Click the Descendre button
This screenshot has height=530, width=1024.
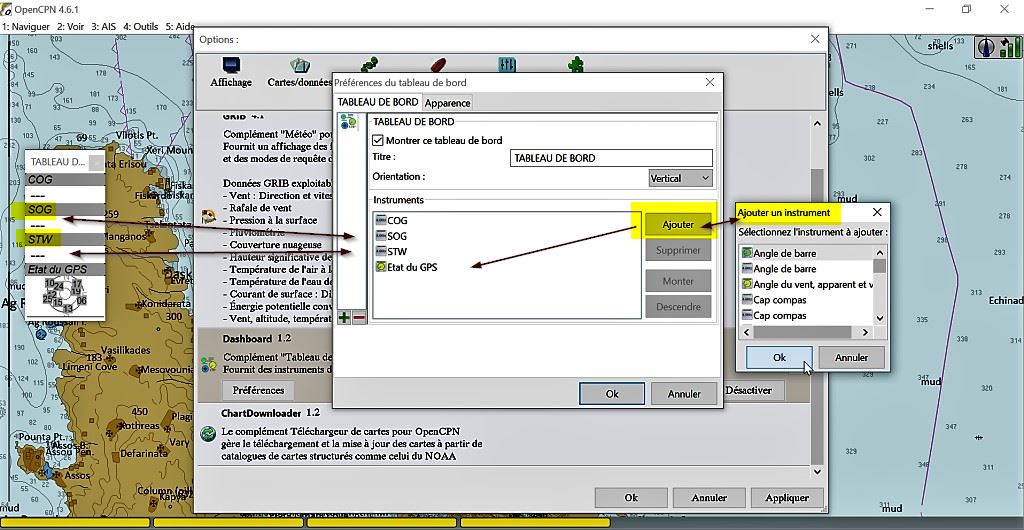click(x=678, y=307)
